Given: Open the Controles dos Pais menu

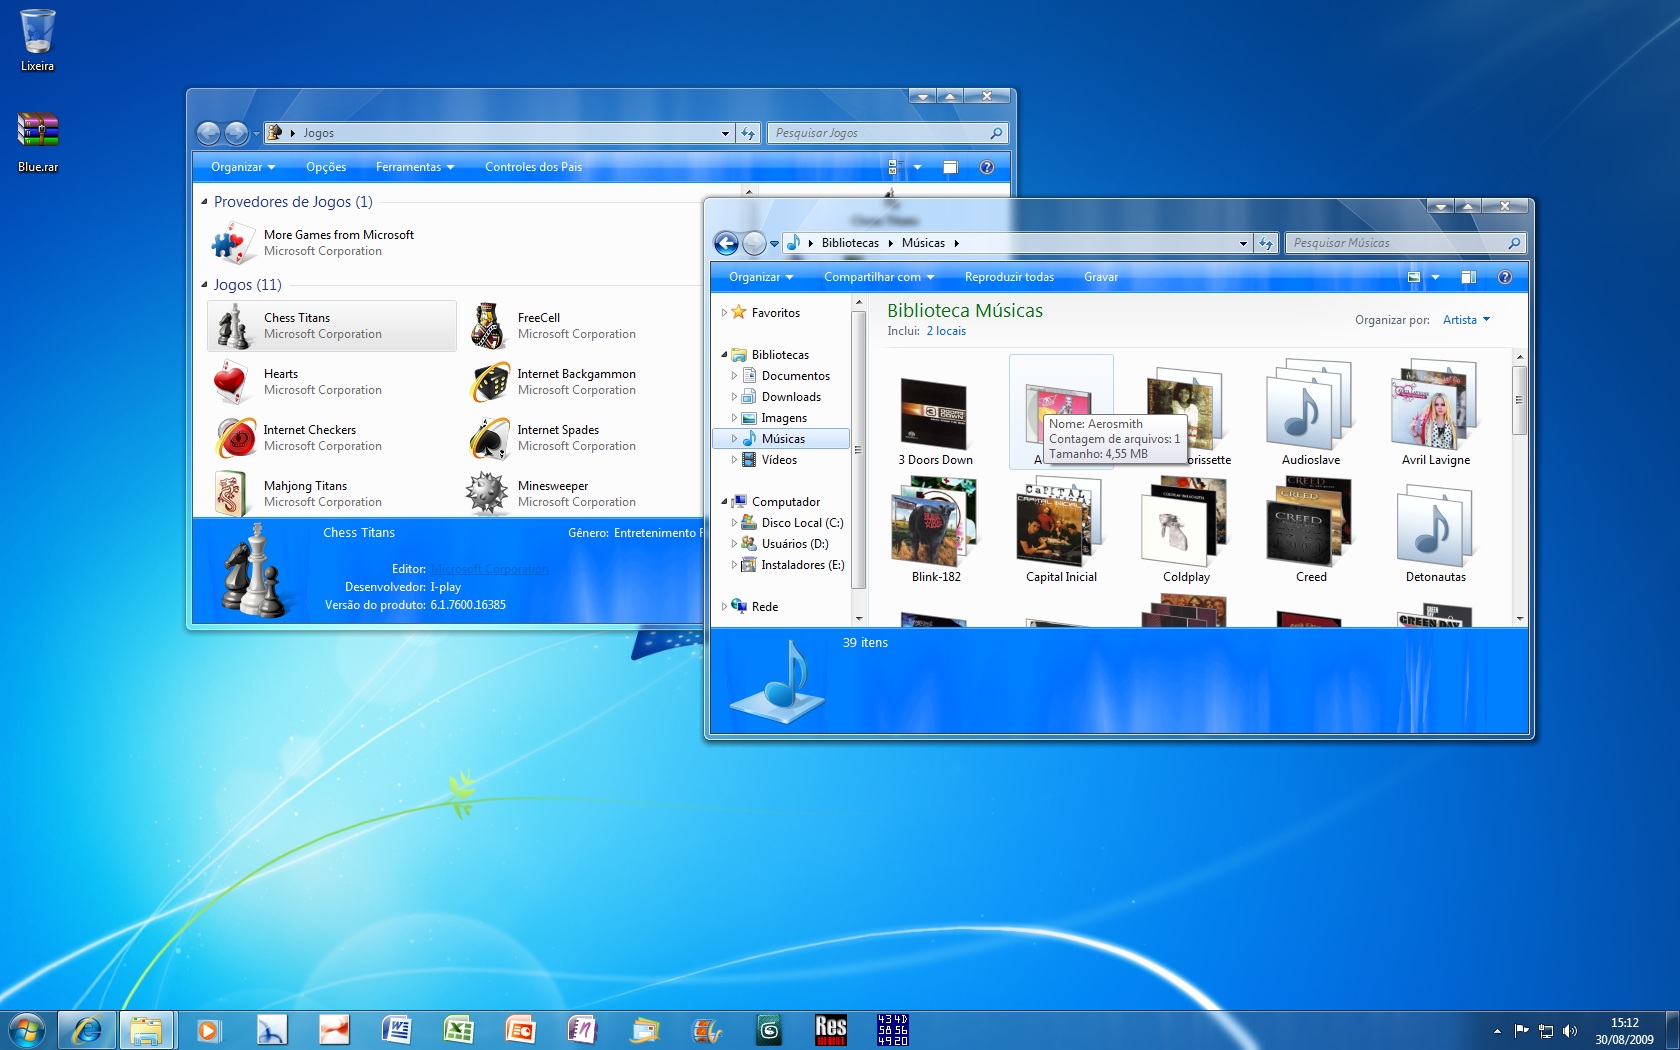Looking at the screenshot, I should point(533,167).
